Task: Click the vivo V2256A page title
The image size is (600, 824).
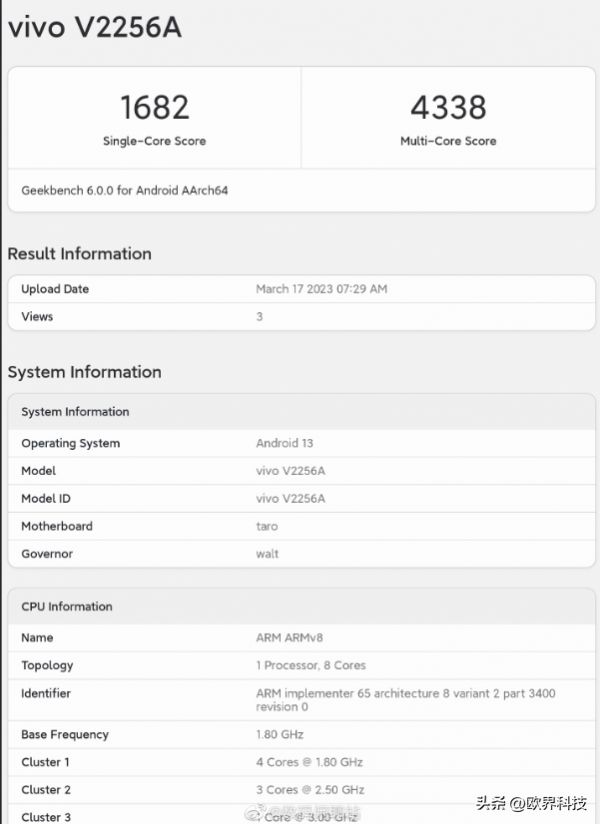Action: 95,28
